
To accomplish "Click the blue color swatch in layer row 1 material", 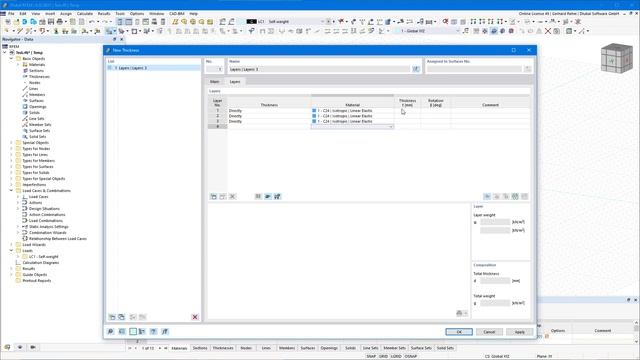I will tap(314, 111).
